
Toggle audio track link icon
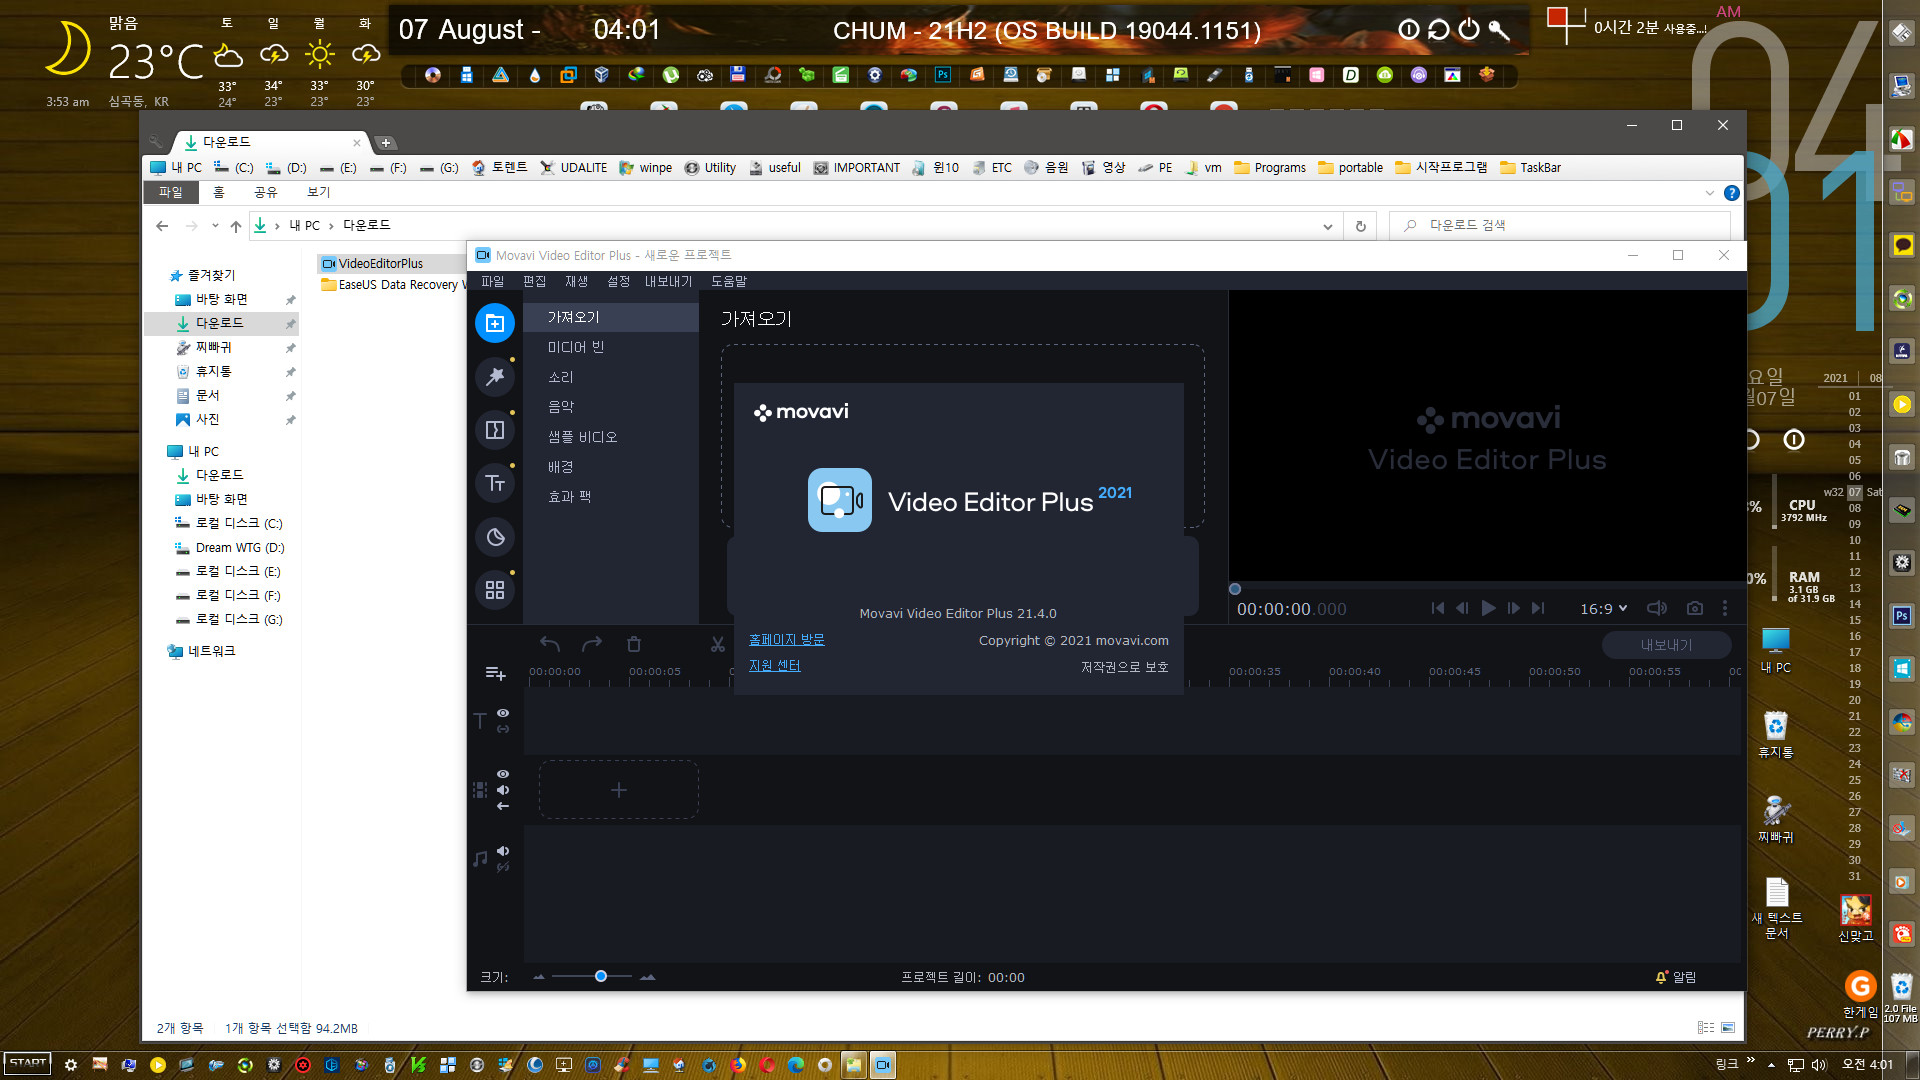tap(503, 867)
